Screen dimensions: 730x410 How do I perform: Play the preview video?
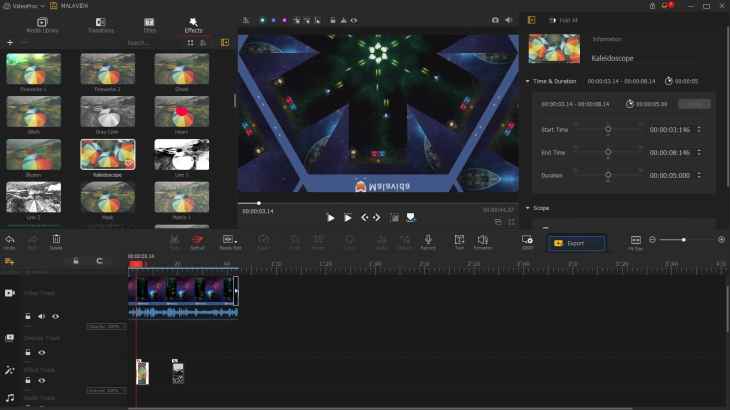click(x=331, y=217)
